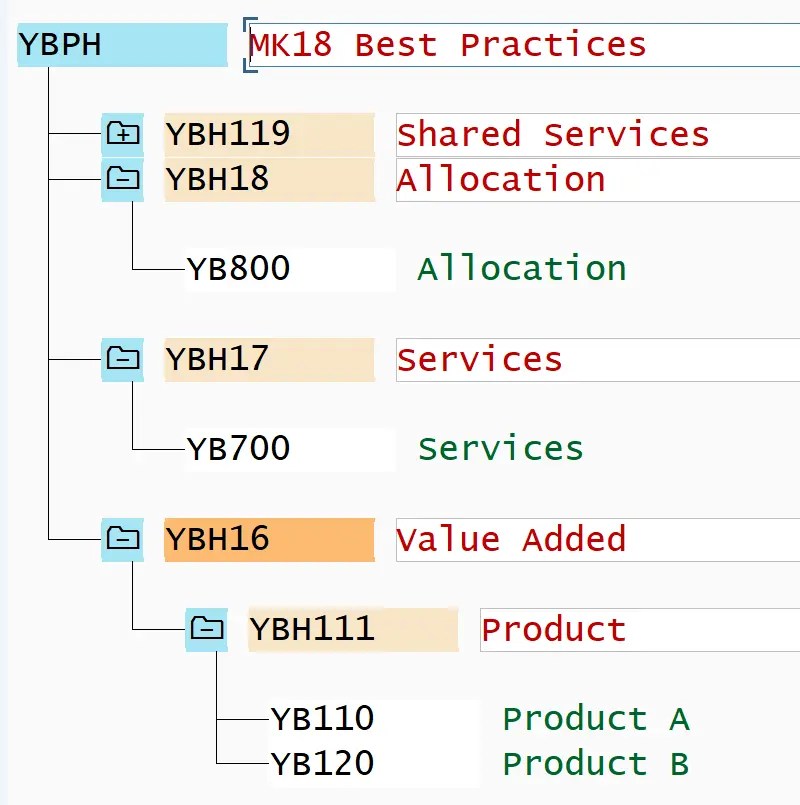
Task: Collapse the YBH16 folder node
Action: (123, 540)
